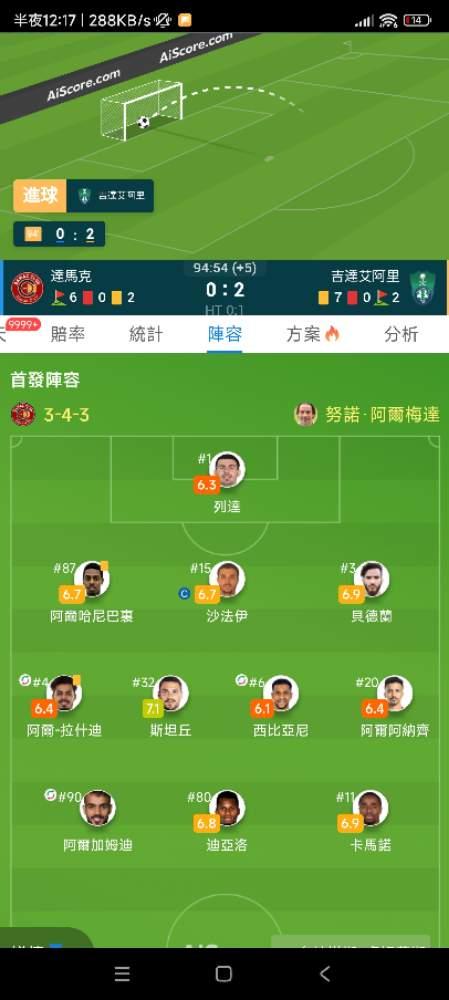Open the 賠率 odds tab
The image size is (449, 1000).
click(68, 334)
